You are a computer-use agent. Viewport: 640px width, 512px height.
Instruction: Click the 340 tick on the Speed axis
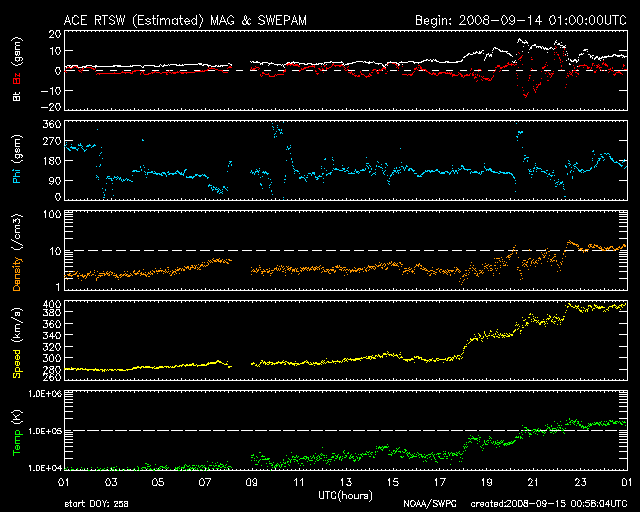51,335
